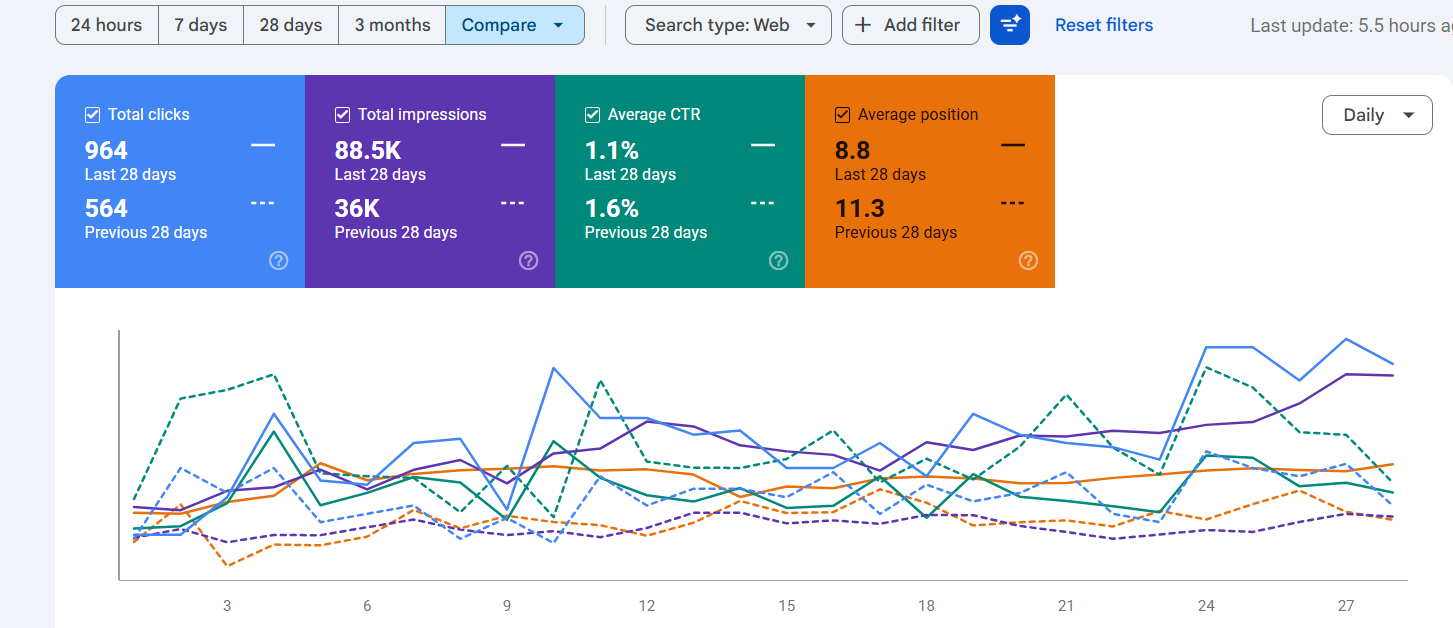Switch to the 7 days range

click(201, 25)
